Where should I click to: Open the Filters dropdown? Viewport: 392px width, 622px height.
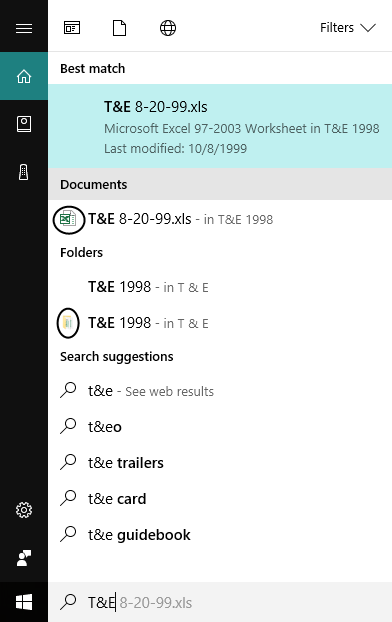348,28
